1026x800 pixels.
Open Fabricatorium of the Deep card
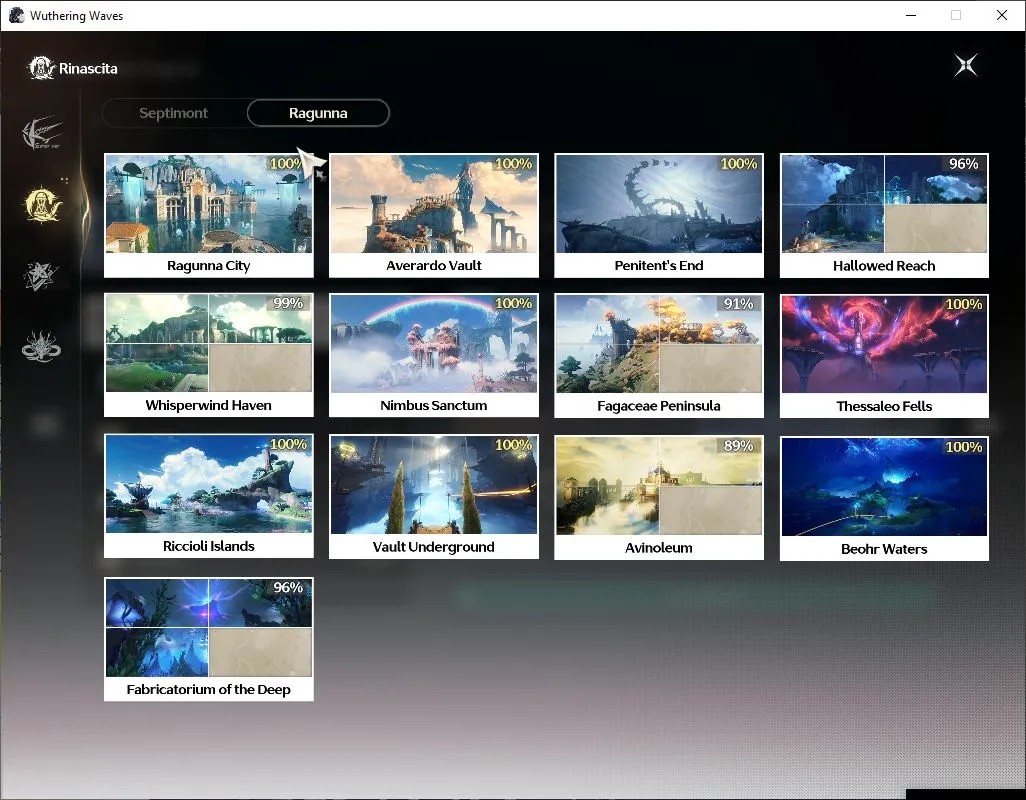click(x=209, y=639)
